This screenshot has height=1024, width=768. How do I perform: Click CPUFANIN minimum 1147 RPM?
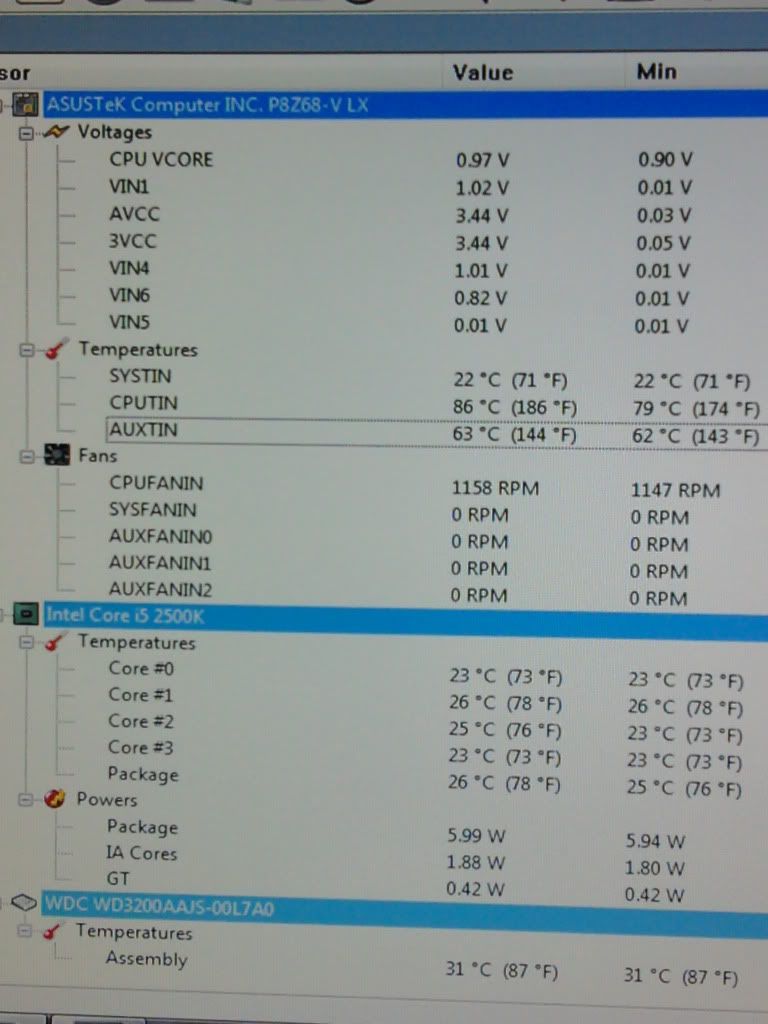coord(675,490)
